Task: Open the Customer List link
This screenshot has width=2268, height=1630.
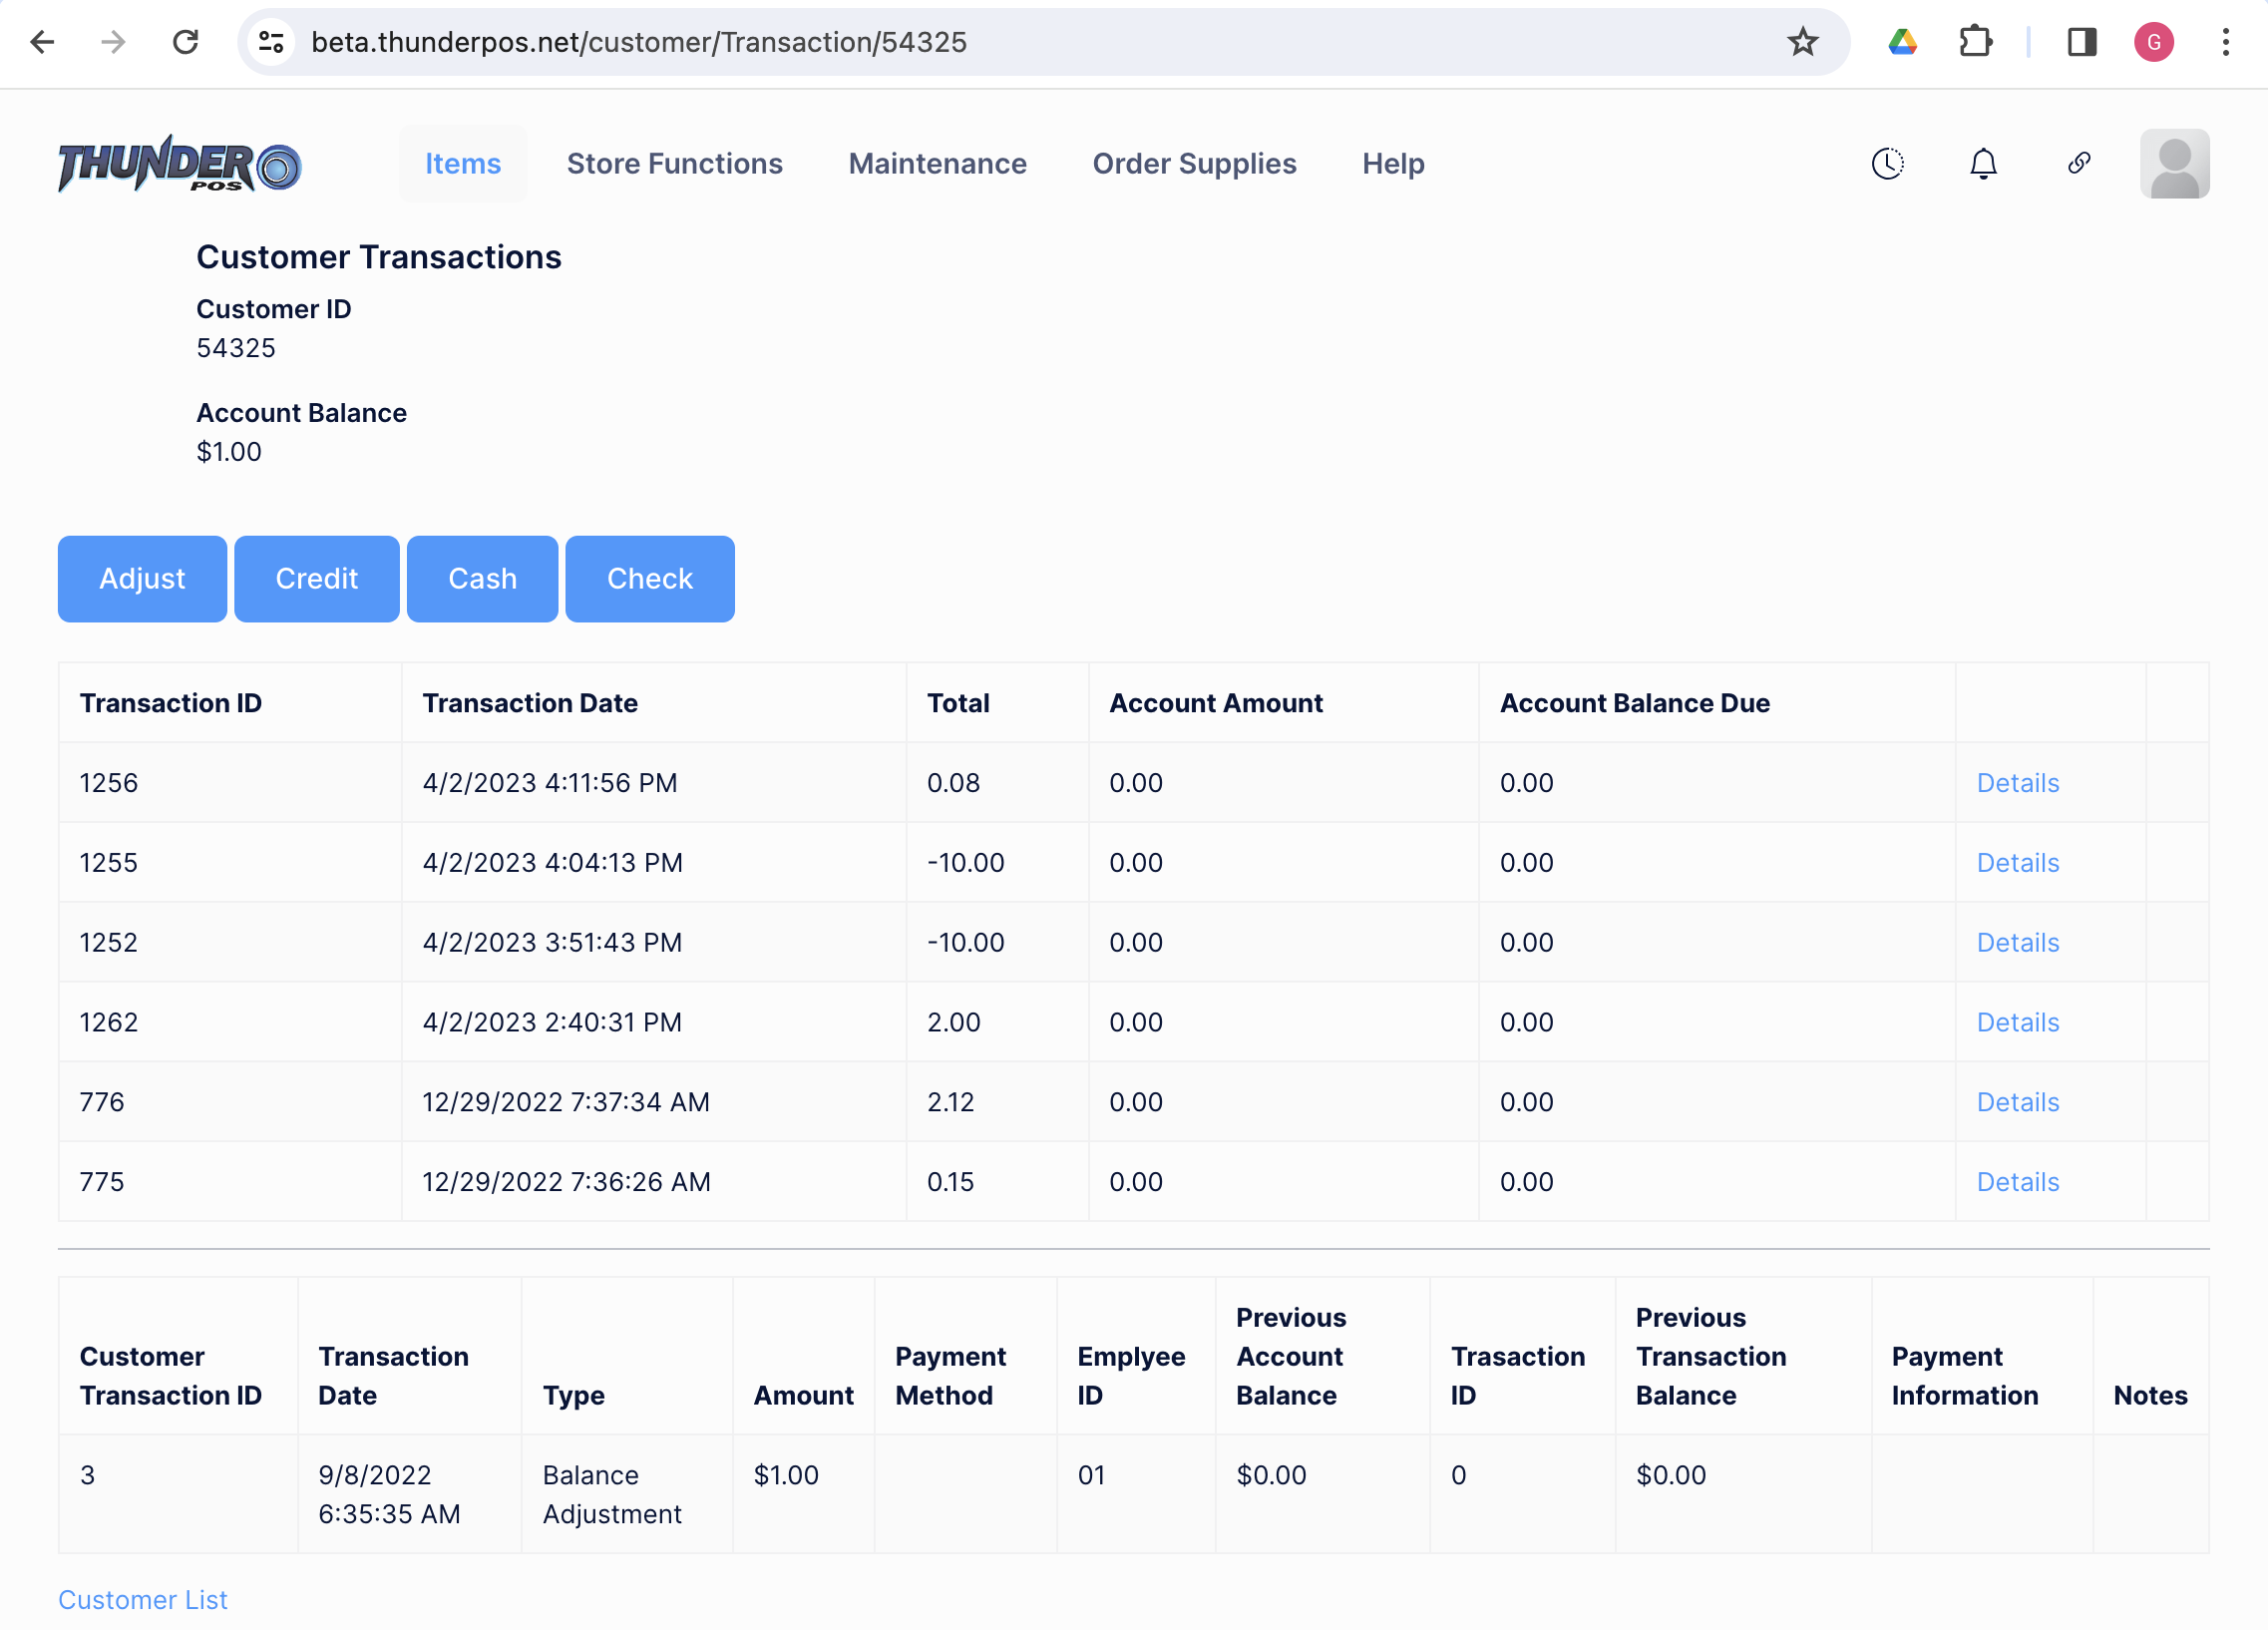Action: pyautogui.click(x=142, y=1599)
